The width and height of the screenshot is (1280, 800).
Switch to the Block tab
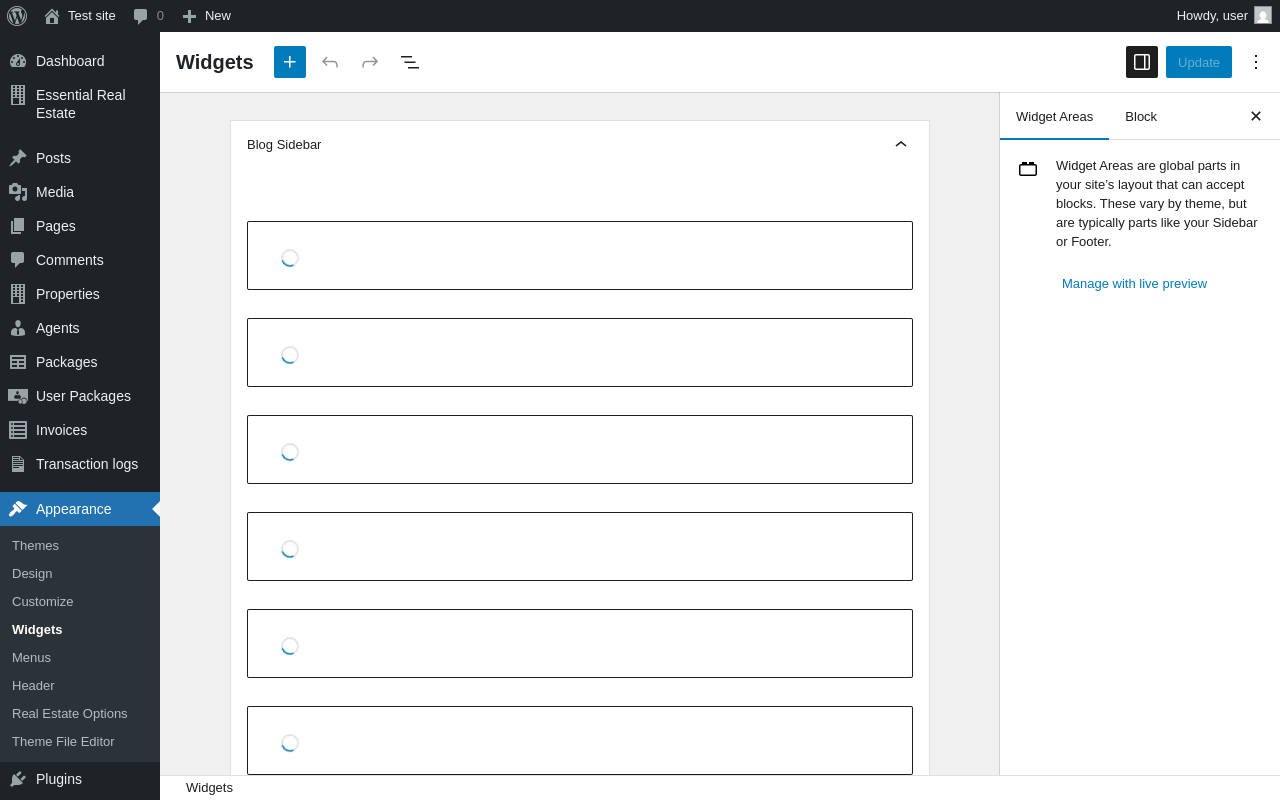point(1141,116)
